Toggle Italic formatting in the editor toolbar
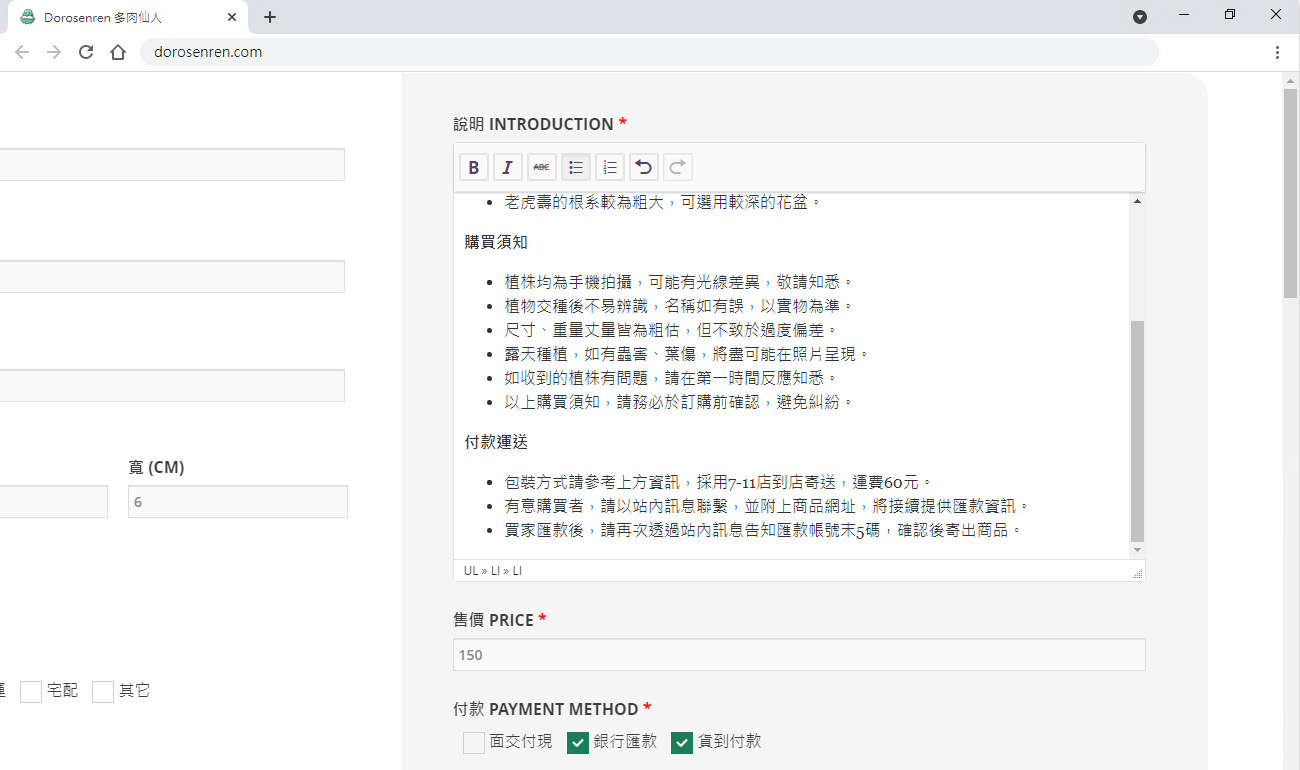This screenshot has width=1300, height=770. [508, 167]
